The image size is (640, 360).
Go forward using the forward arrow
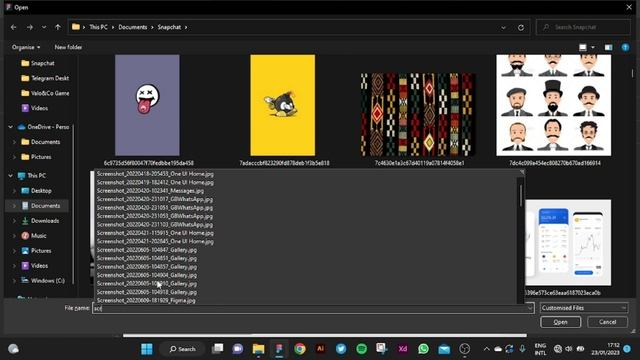(30, 27)
